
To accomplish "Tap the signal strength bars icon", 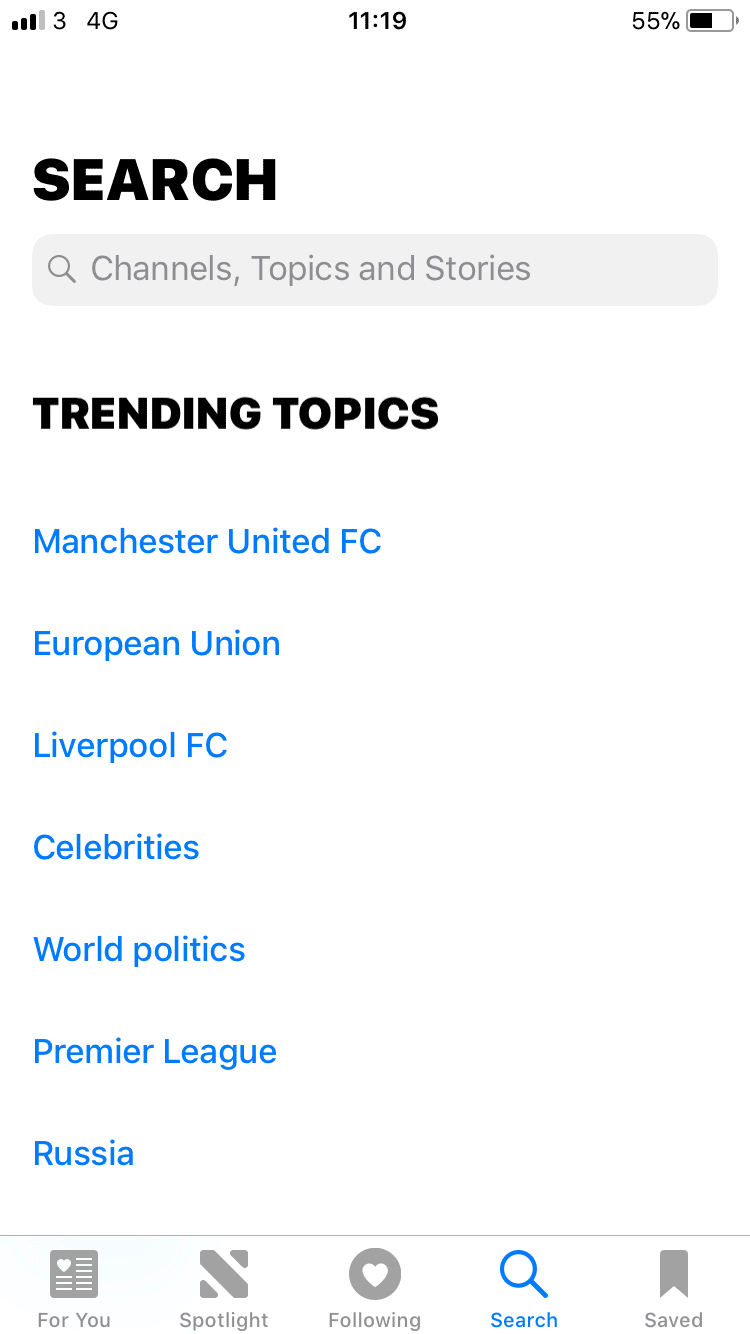I will point(29,21).
